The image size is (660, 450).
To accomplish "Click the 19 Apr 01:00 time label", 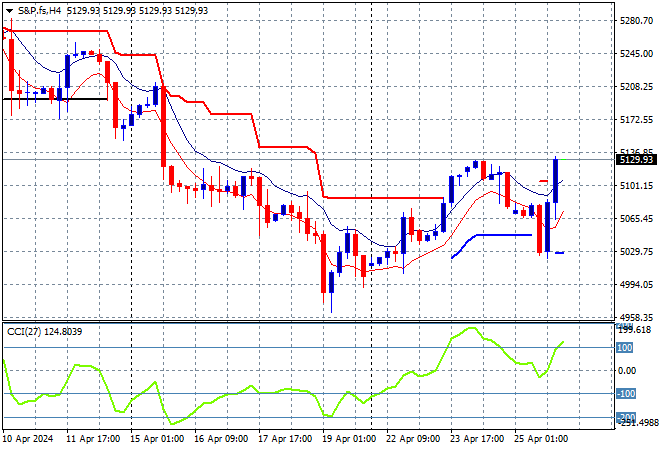I will coord(349,439).
